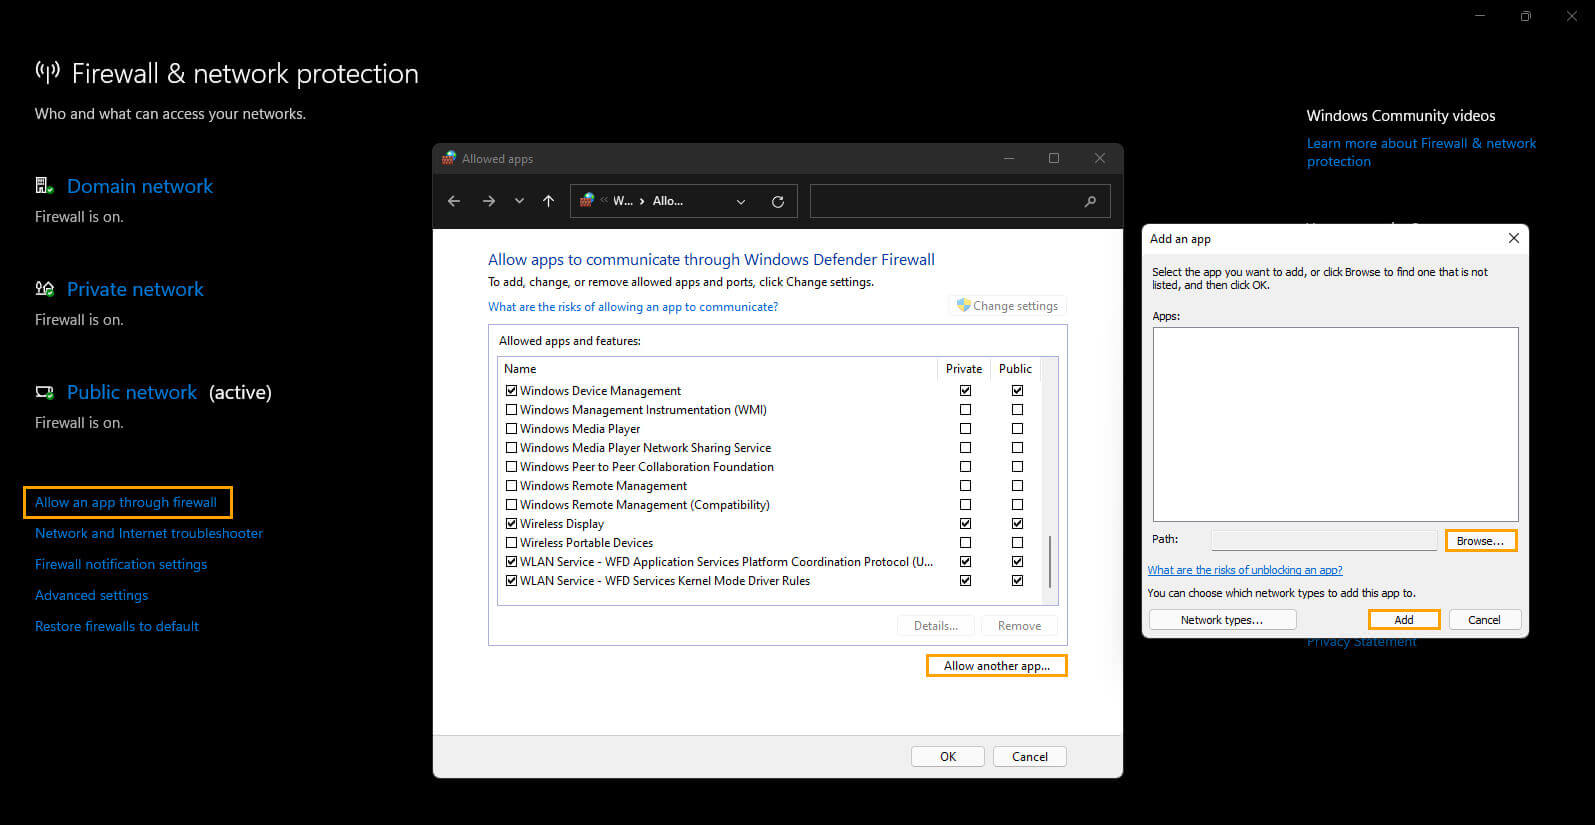Click Allowed apps title bar firewall icon
The image size is (1595, 825).
(449, 158)
